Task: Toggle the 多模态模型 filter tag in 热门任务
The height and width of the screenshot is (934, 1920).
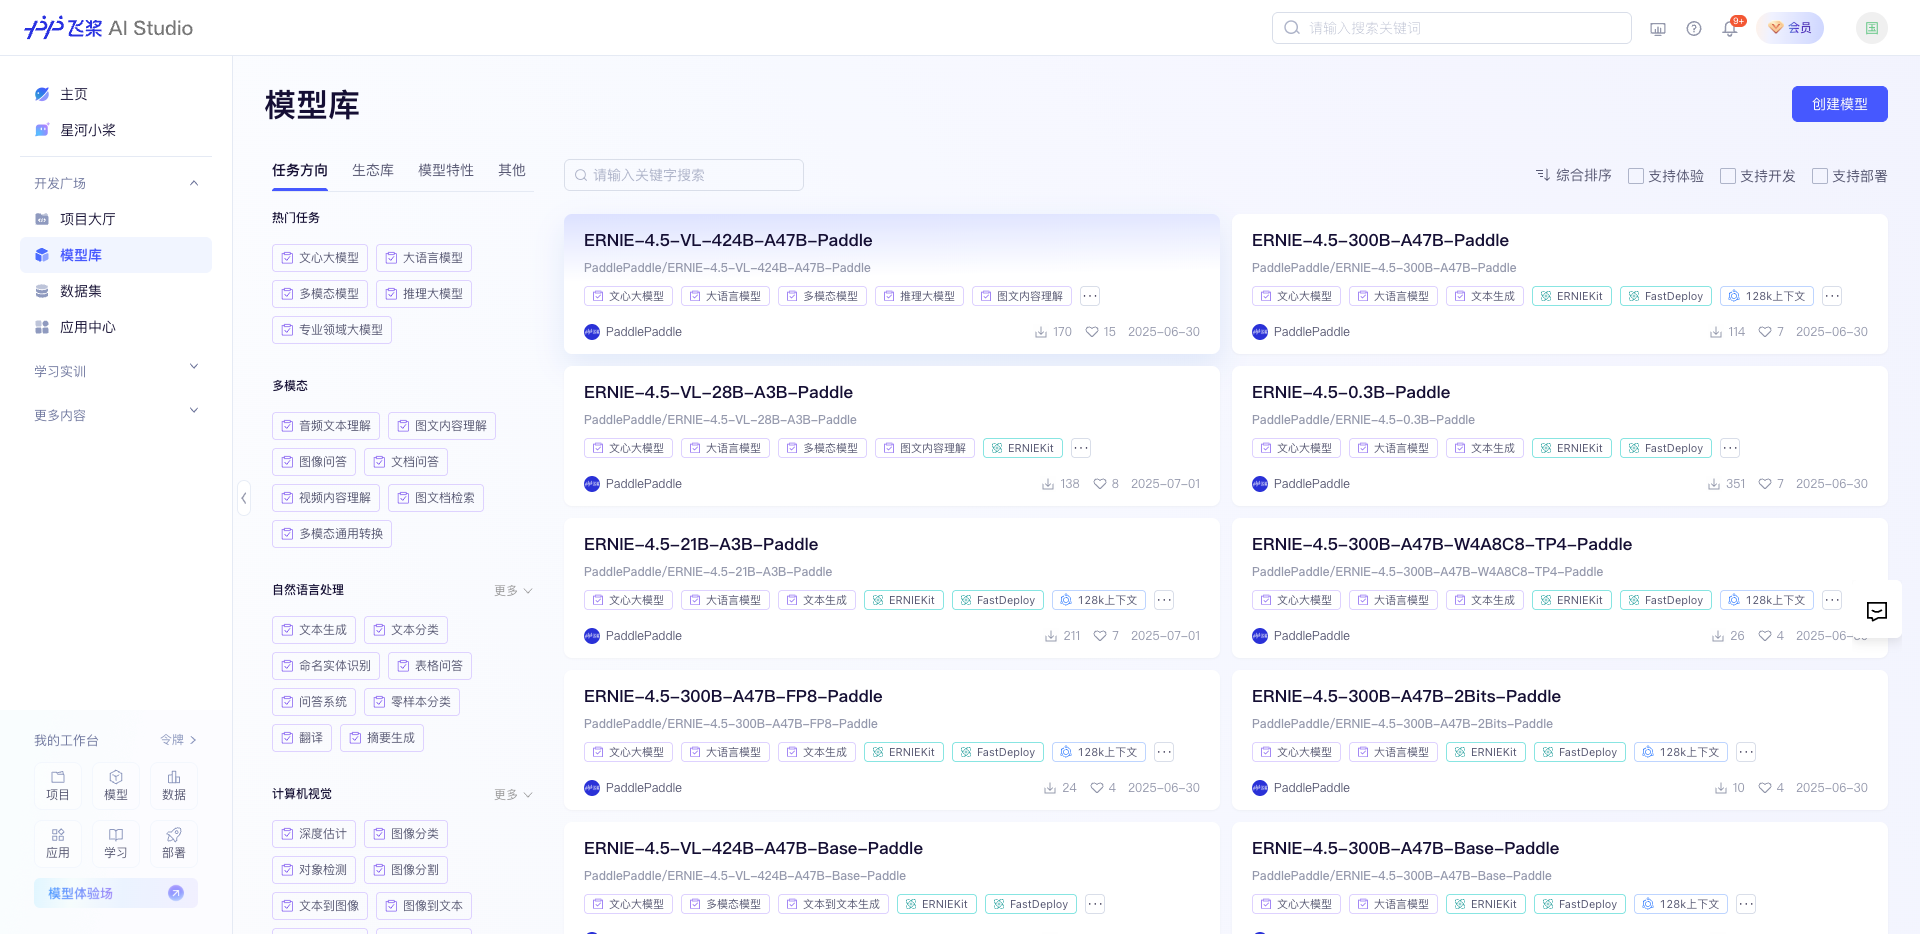Action: point(320,294)
